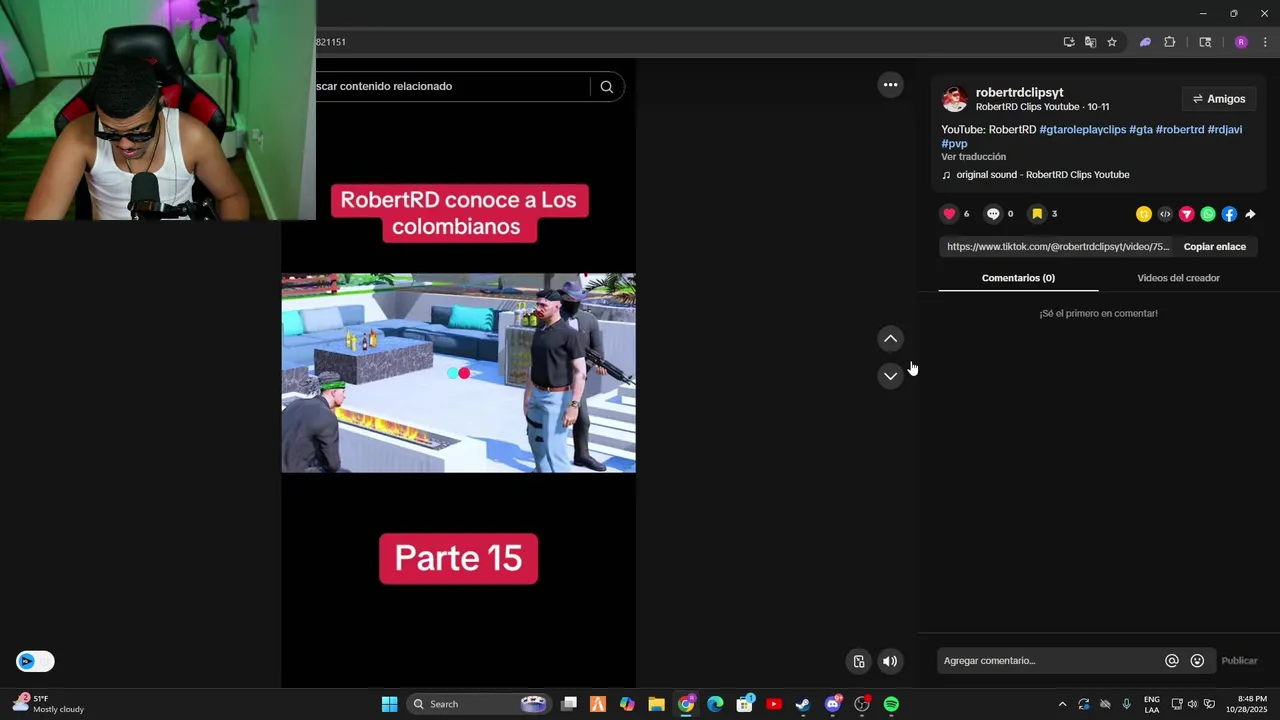Open Chrome's three-dot menu

pos(1265,42)
